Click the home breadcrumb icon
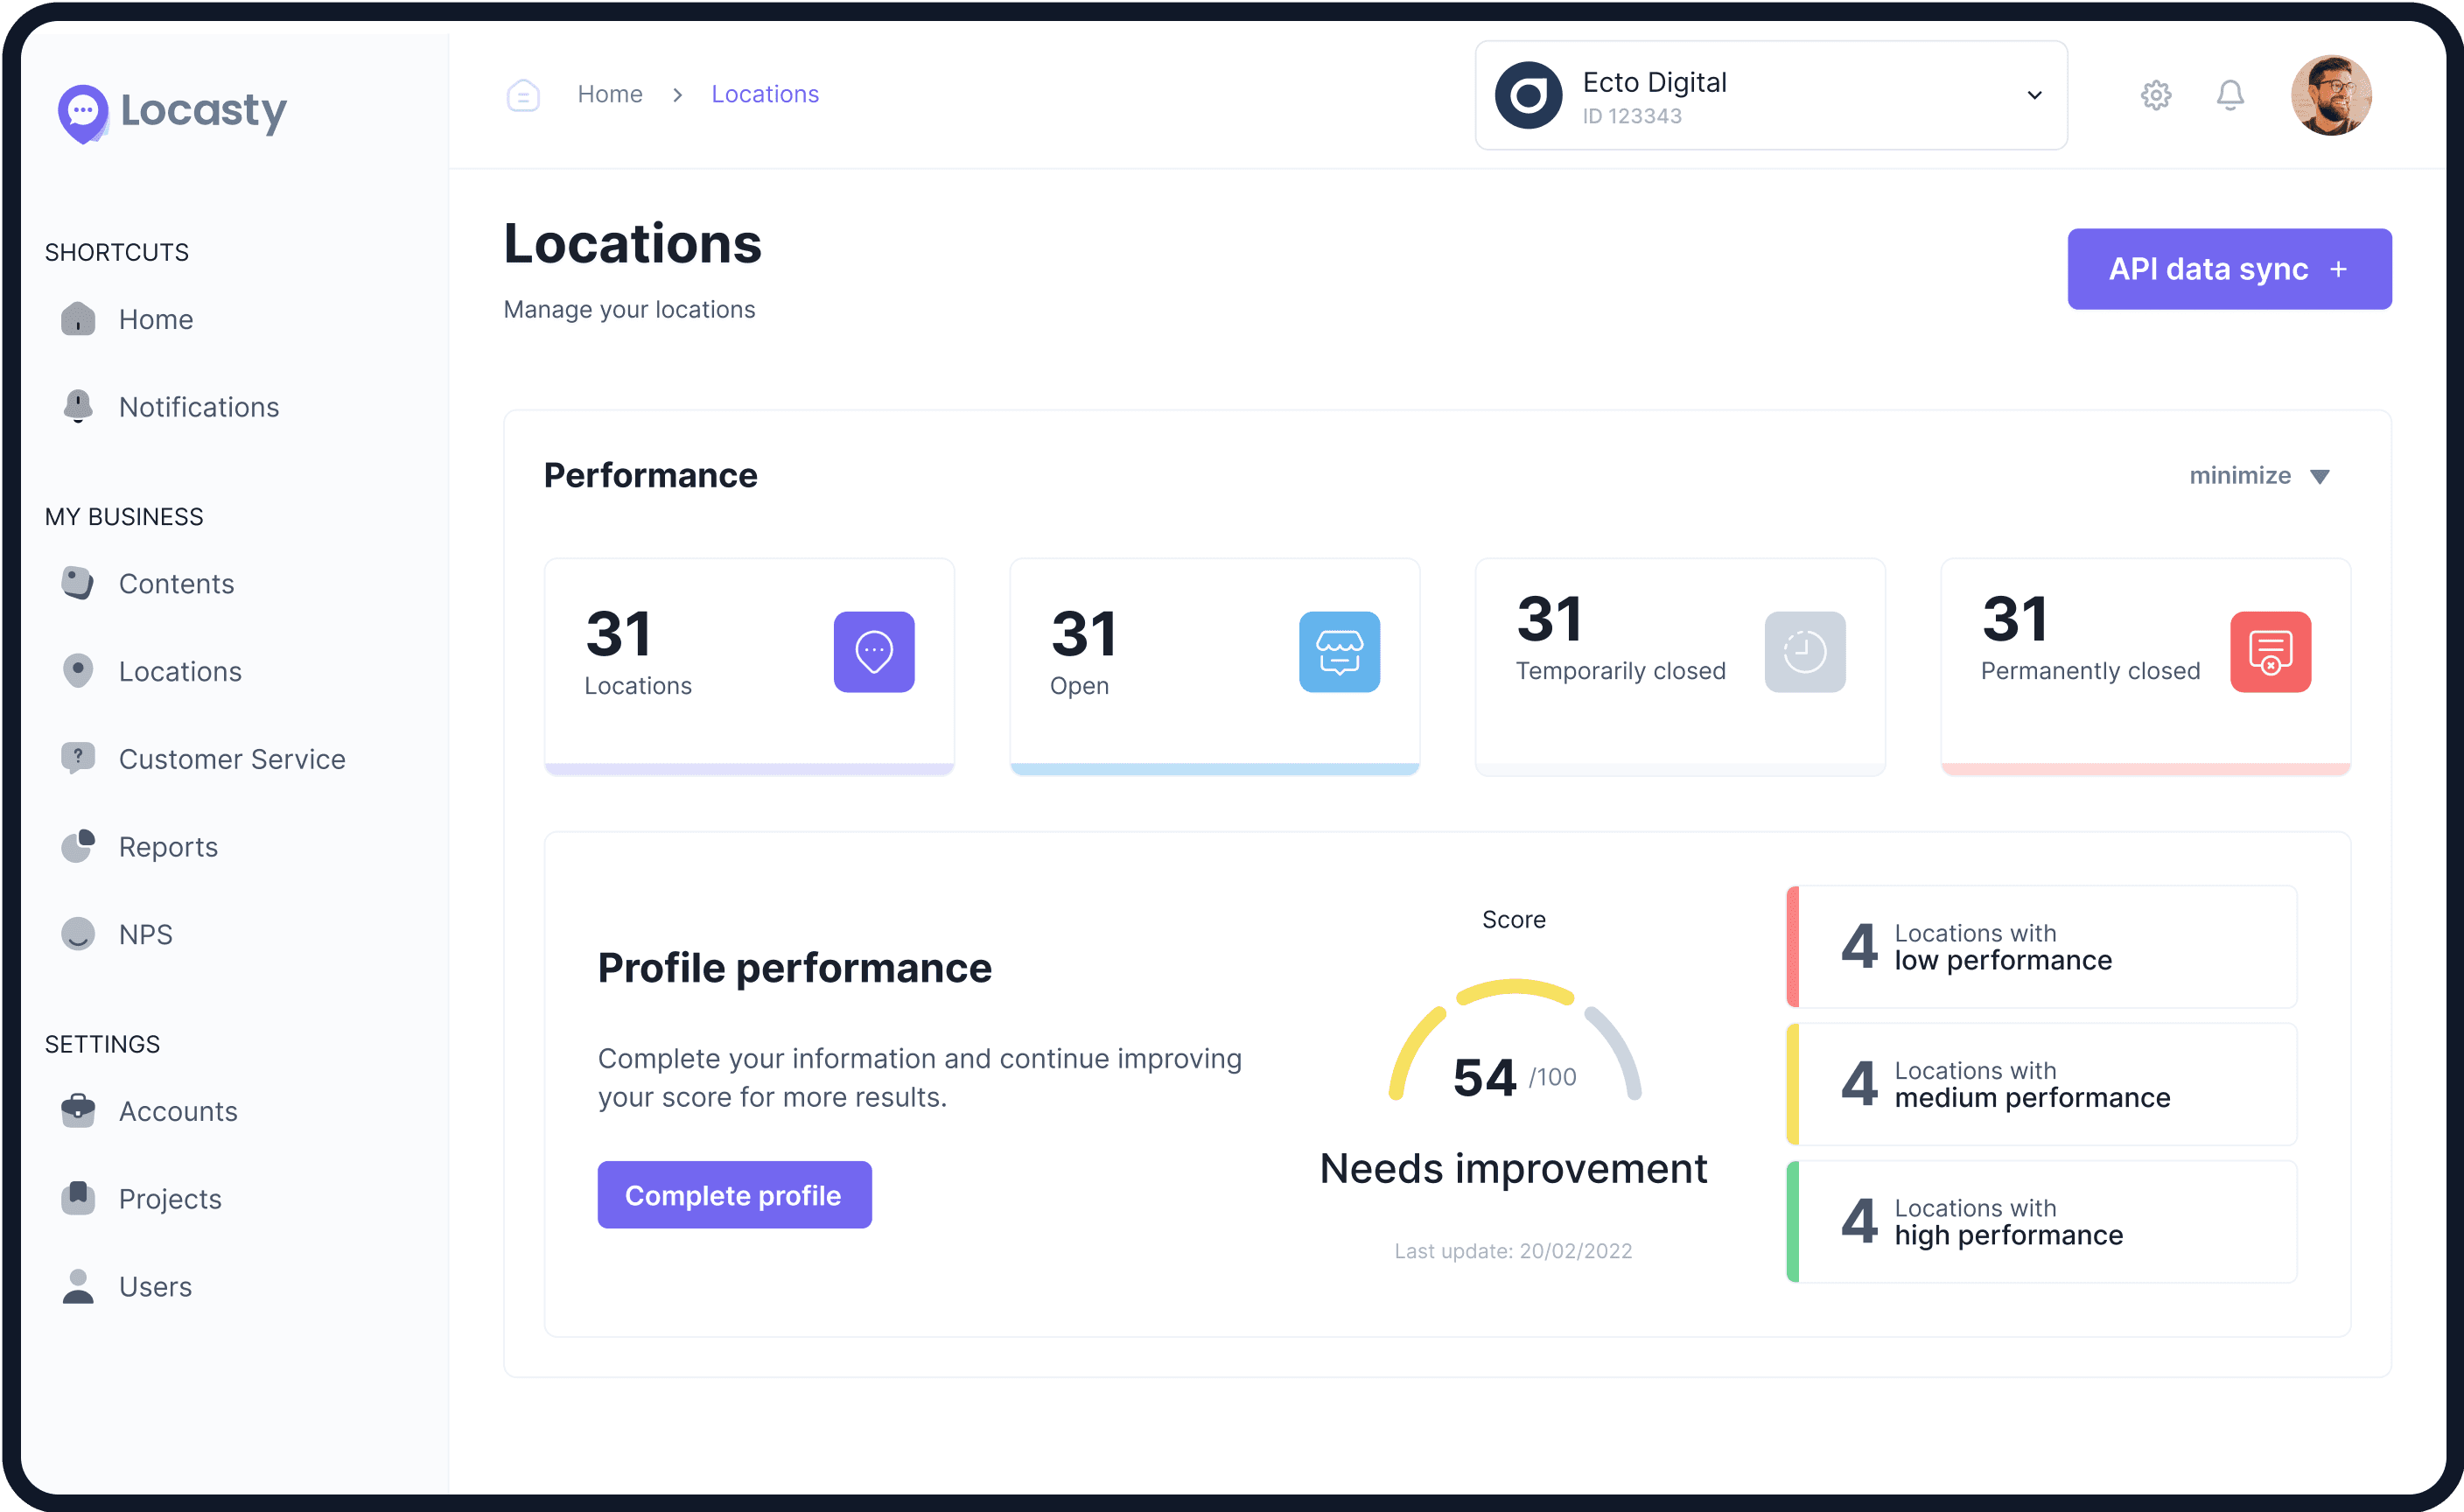Viewport: 2464px width, 1512px height. coord(523,95)
